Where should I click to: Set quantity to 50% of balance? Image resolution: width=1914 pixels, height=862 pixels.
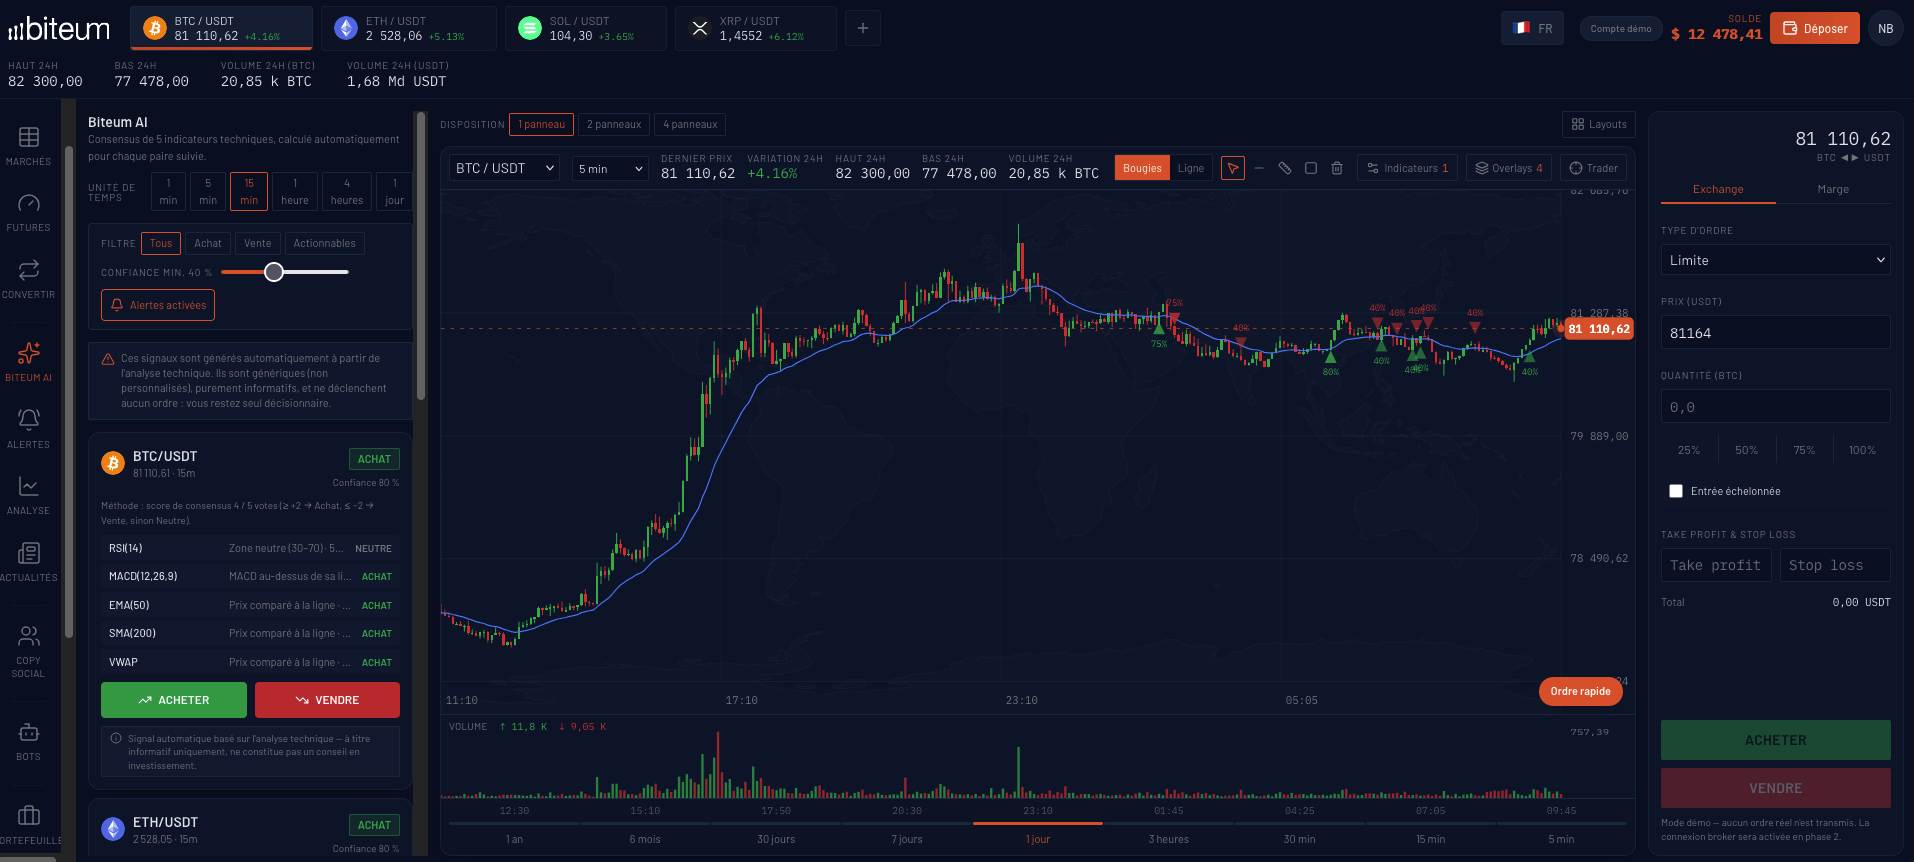[1747, 450]
